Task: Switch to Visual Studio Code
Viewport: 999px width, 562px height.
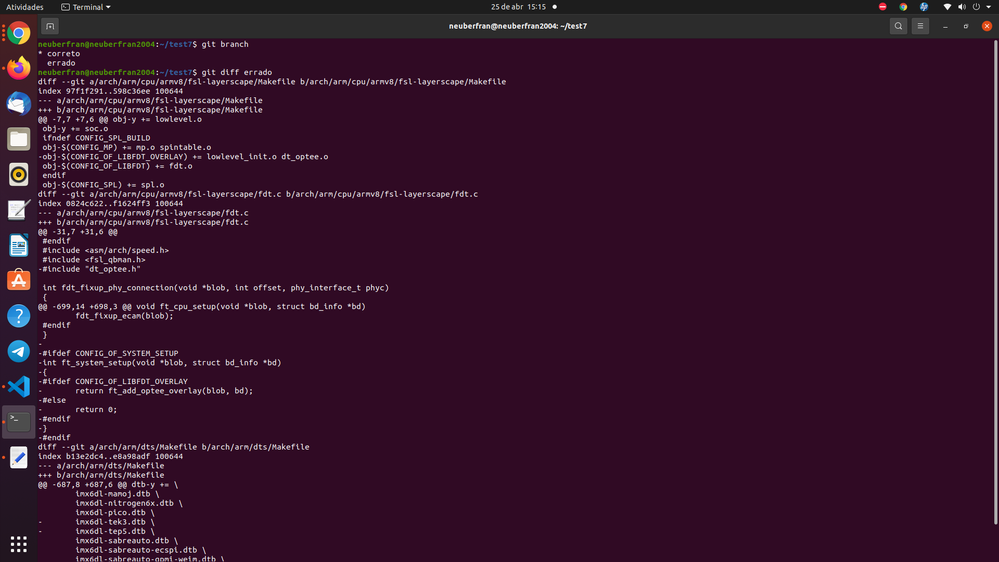Action: click(x=18, y=386)
